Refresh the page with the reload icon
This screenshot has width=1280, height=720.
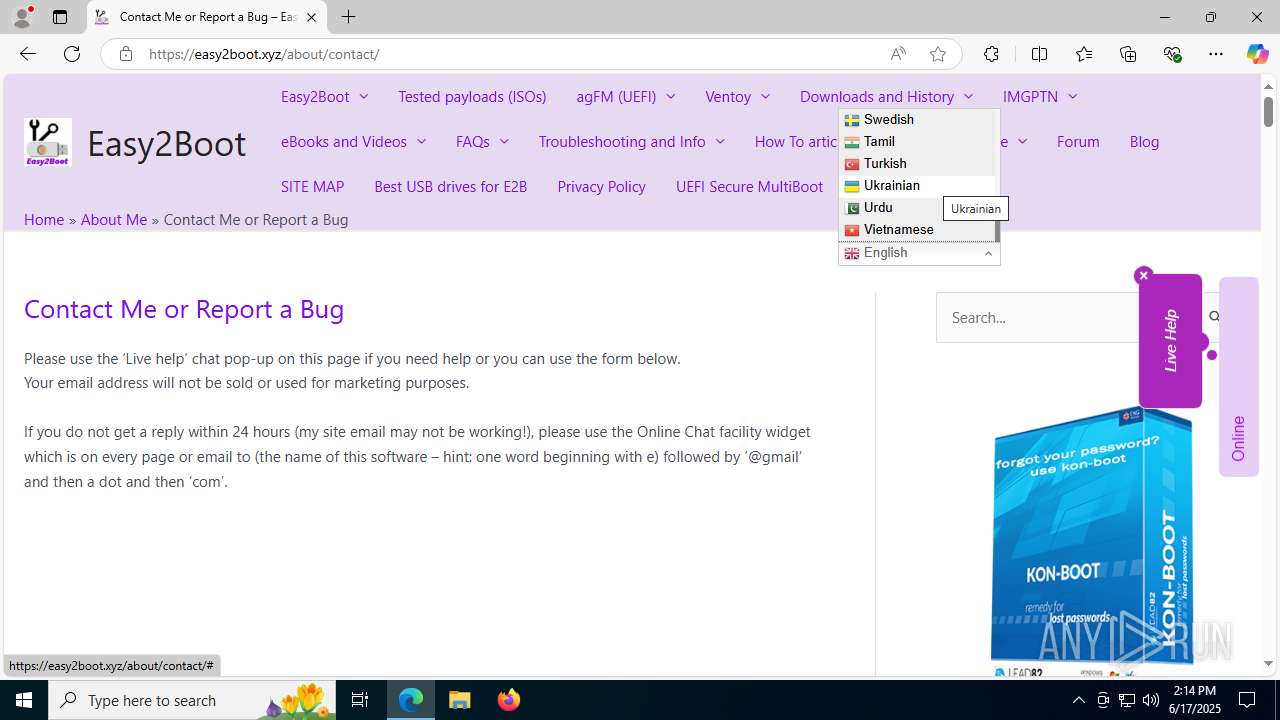coord(72,54)
